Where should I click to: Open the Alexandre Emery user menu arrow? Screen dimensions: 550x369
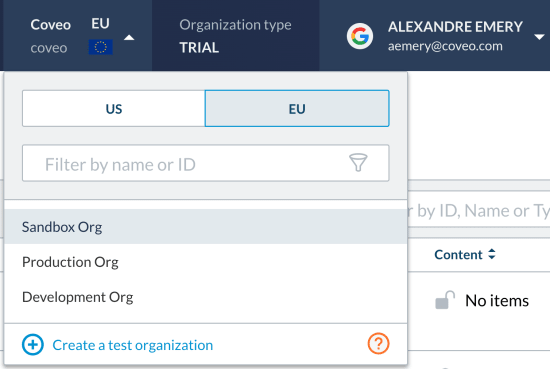tap(539, 37)
